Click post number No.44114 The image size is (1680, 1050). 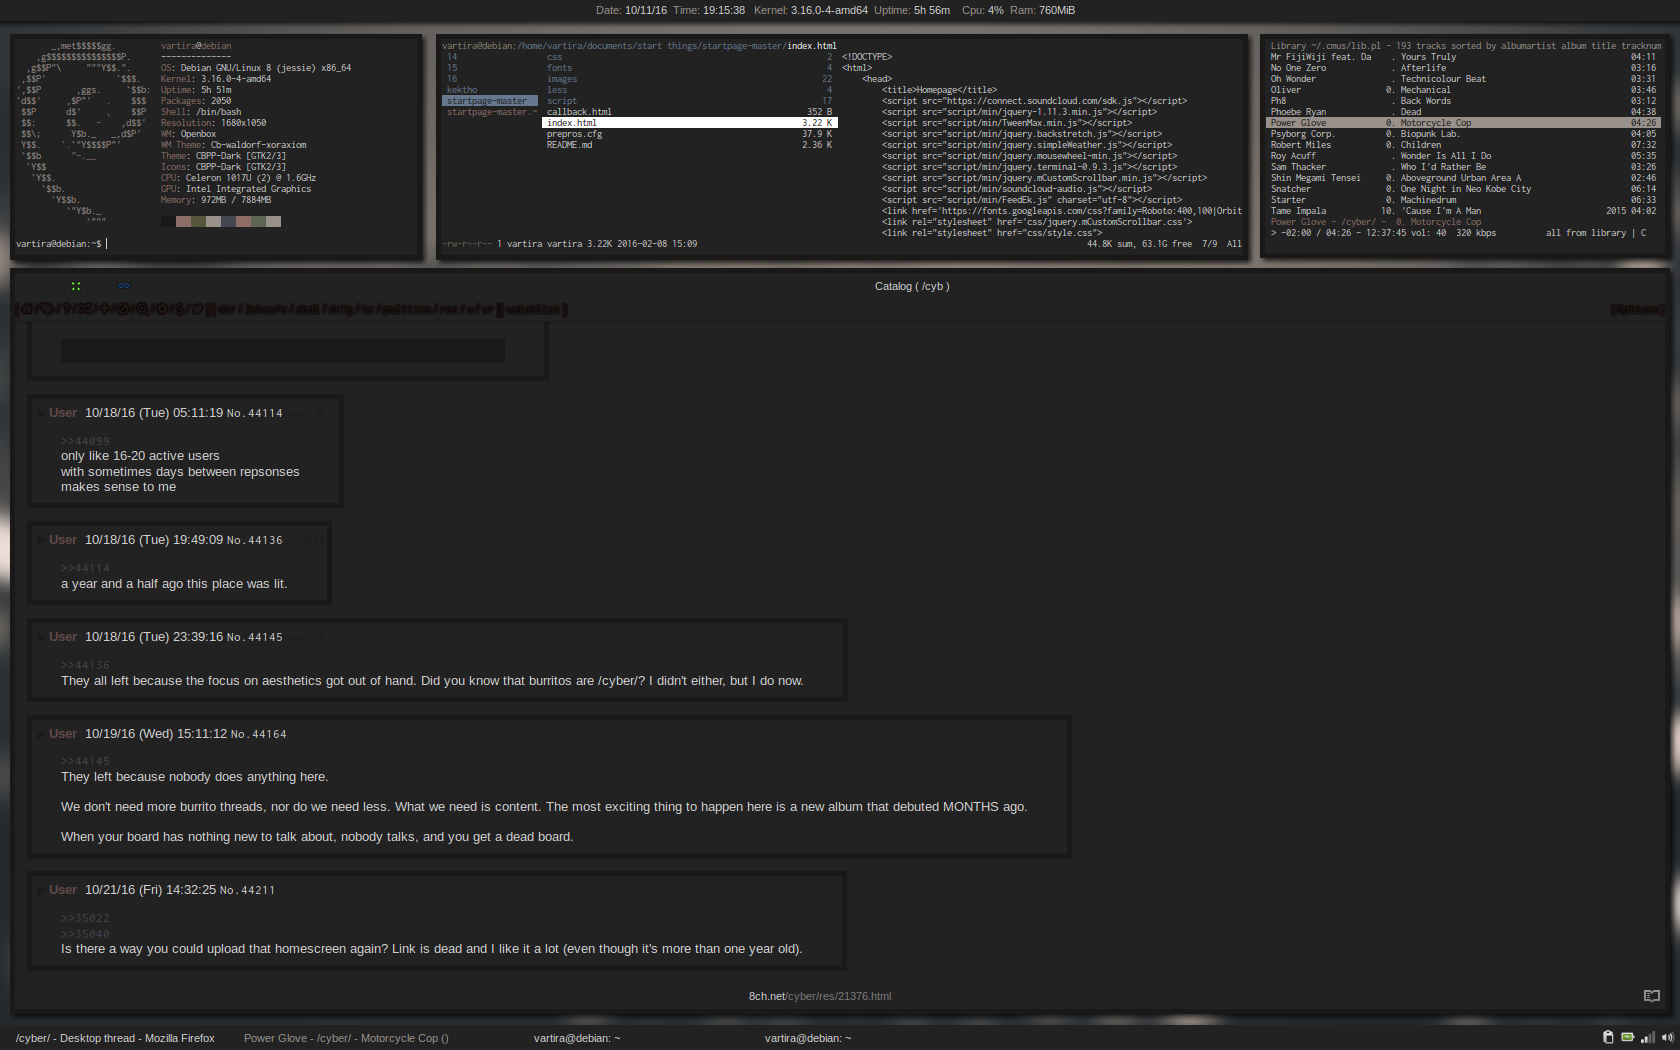click(x=254, y=413)
